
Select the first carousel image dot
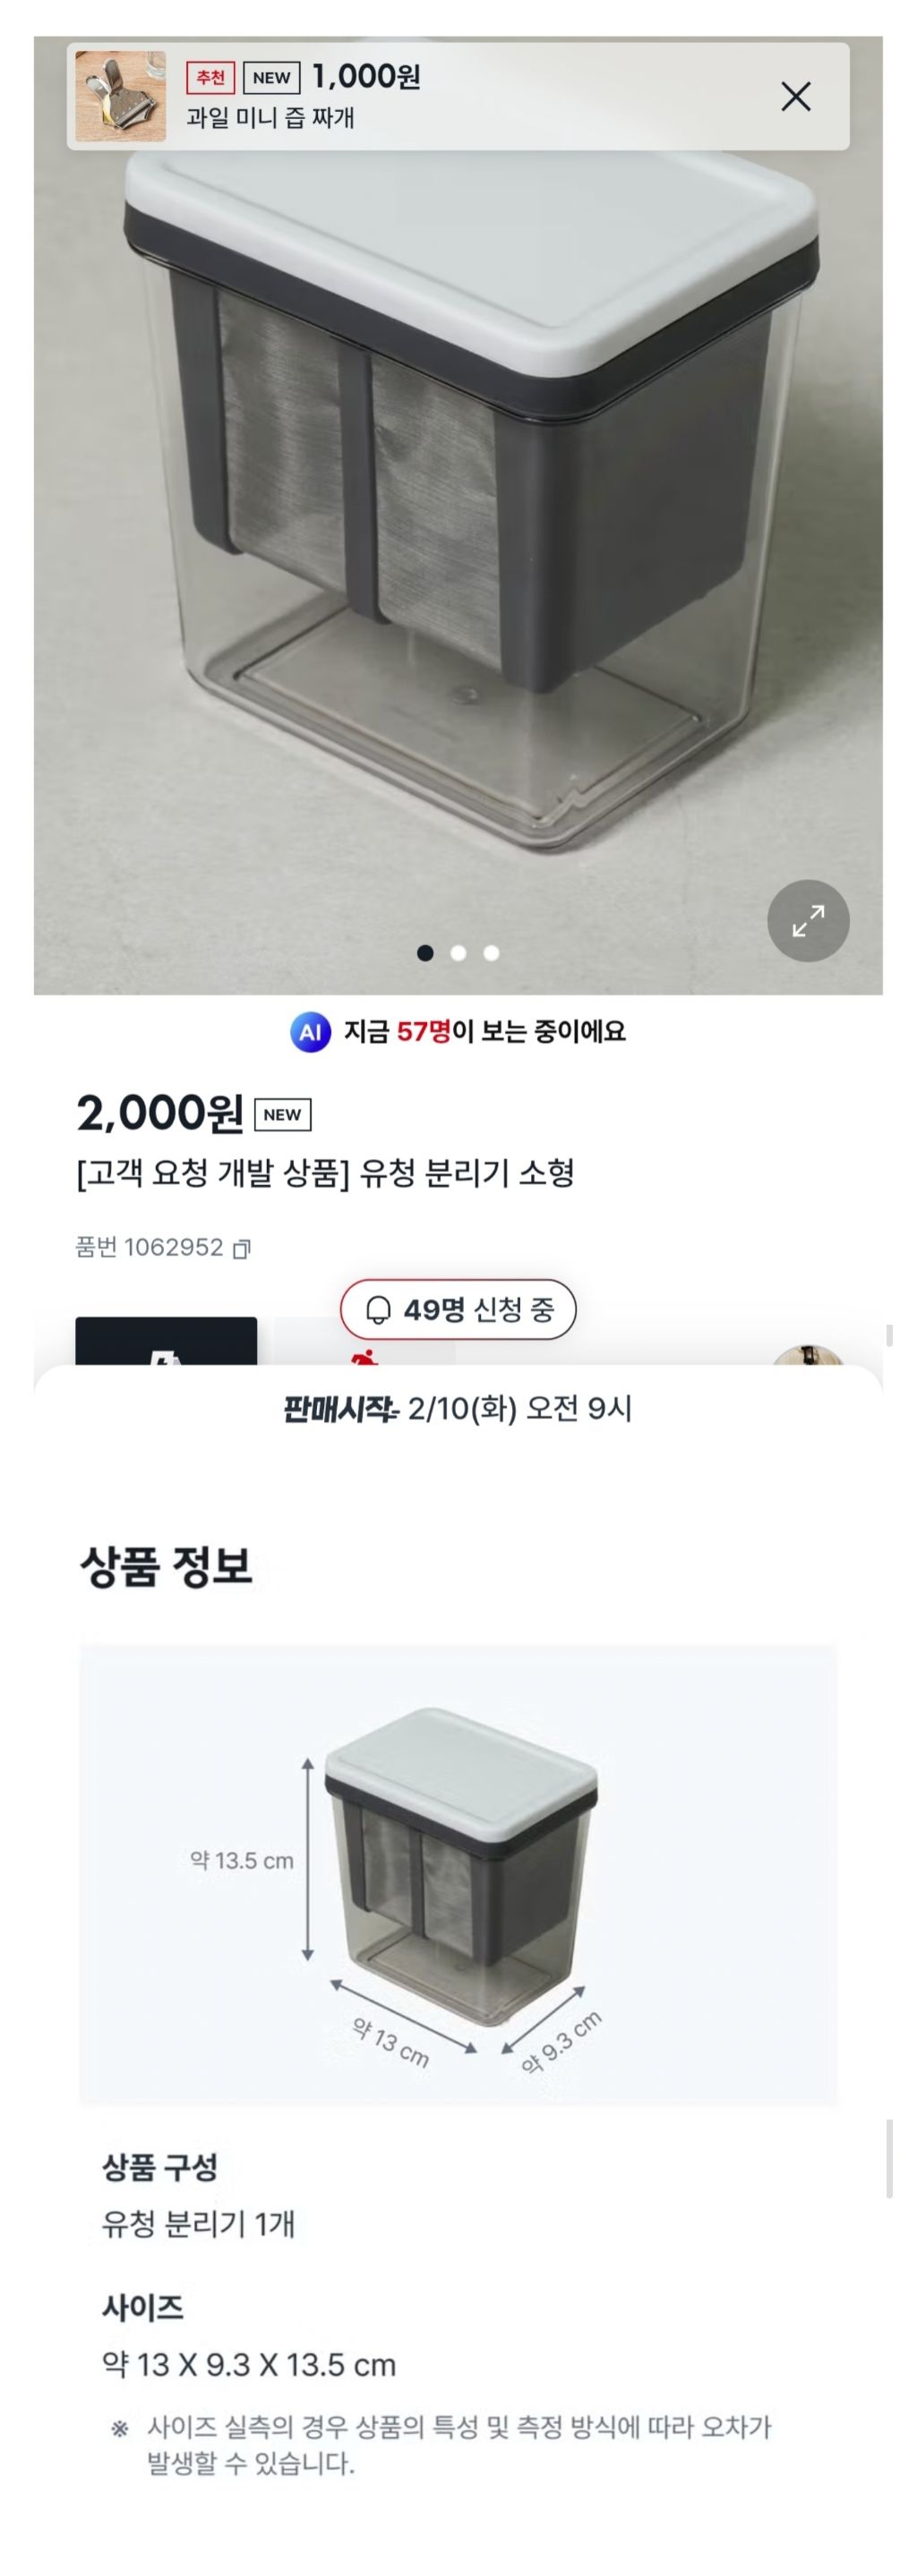tap(425, 953)
